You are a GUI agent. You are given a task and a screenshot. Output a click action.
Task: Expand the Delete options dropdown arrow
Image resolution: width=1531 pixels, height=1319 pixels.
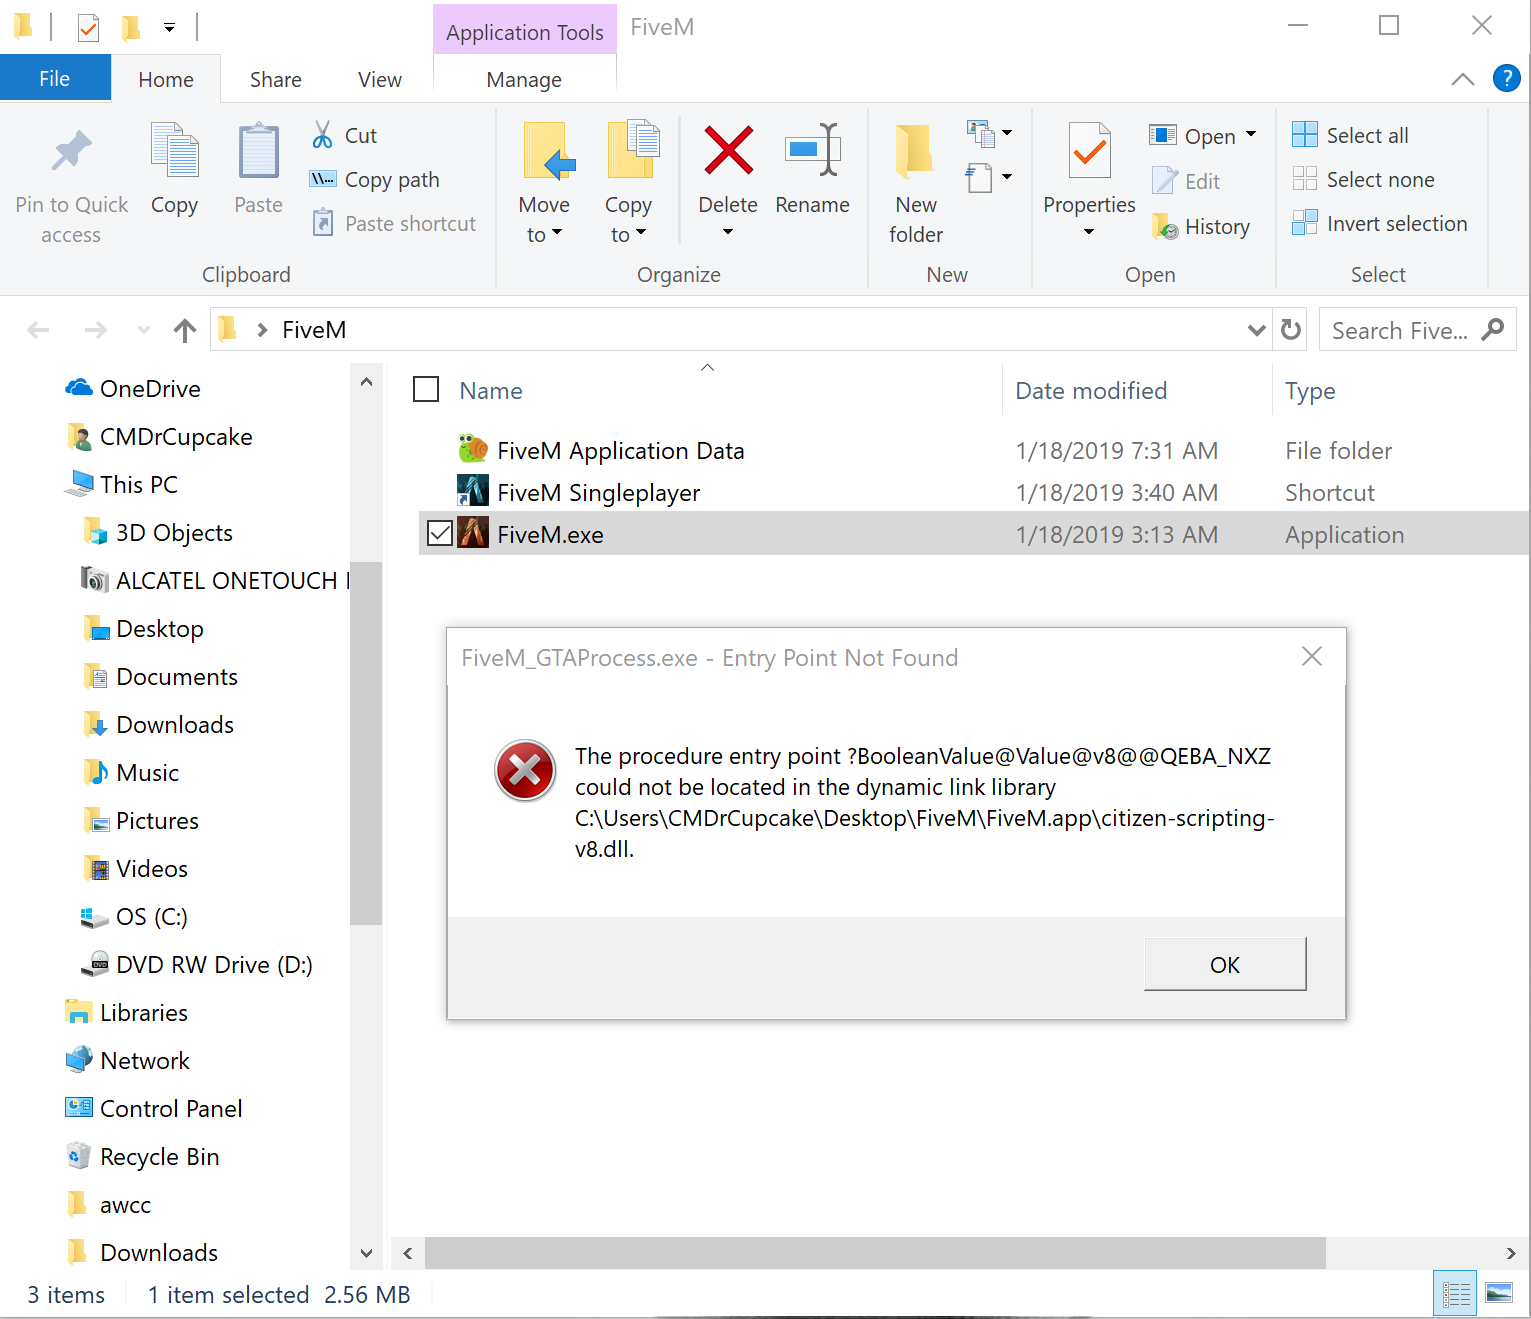[728, 232]
